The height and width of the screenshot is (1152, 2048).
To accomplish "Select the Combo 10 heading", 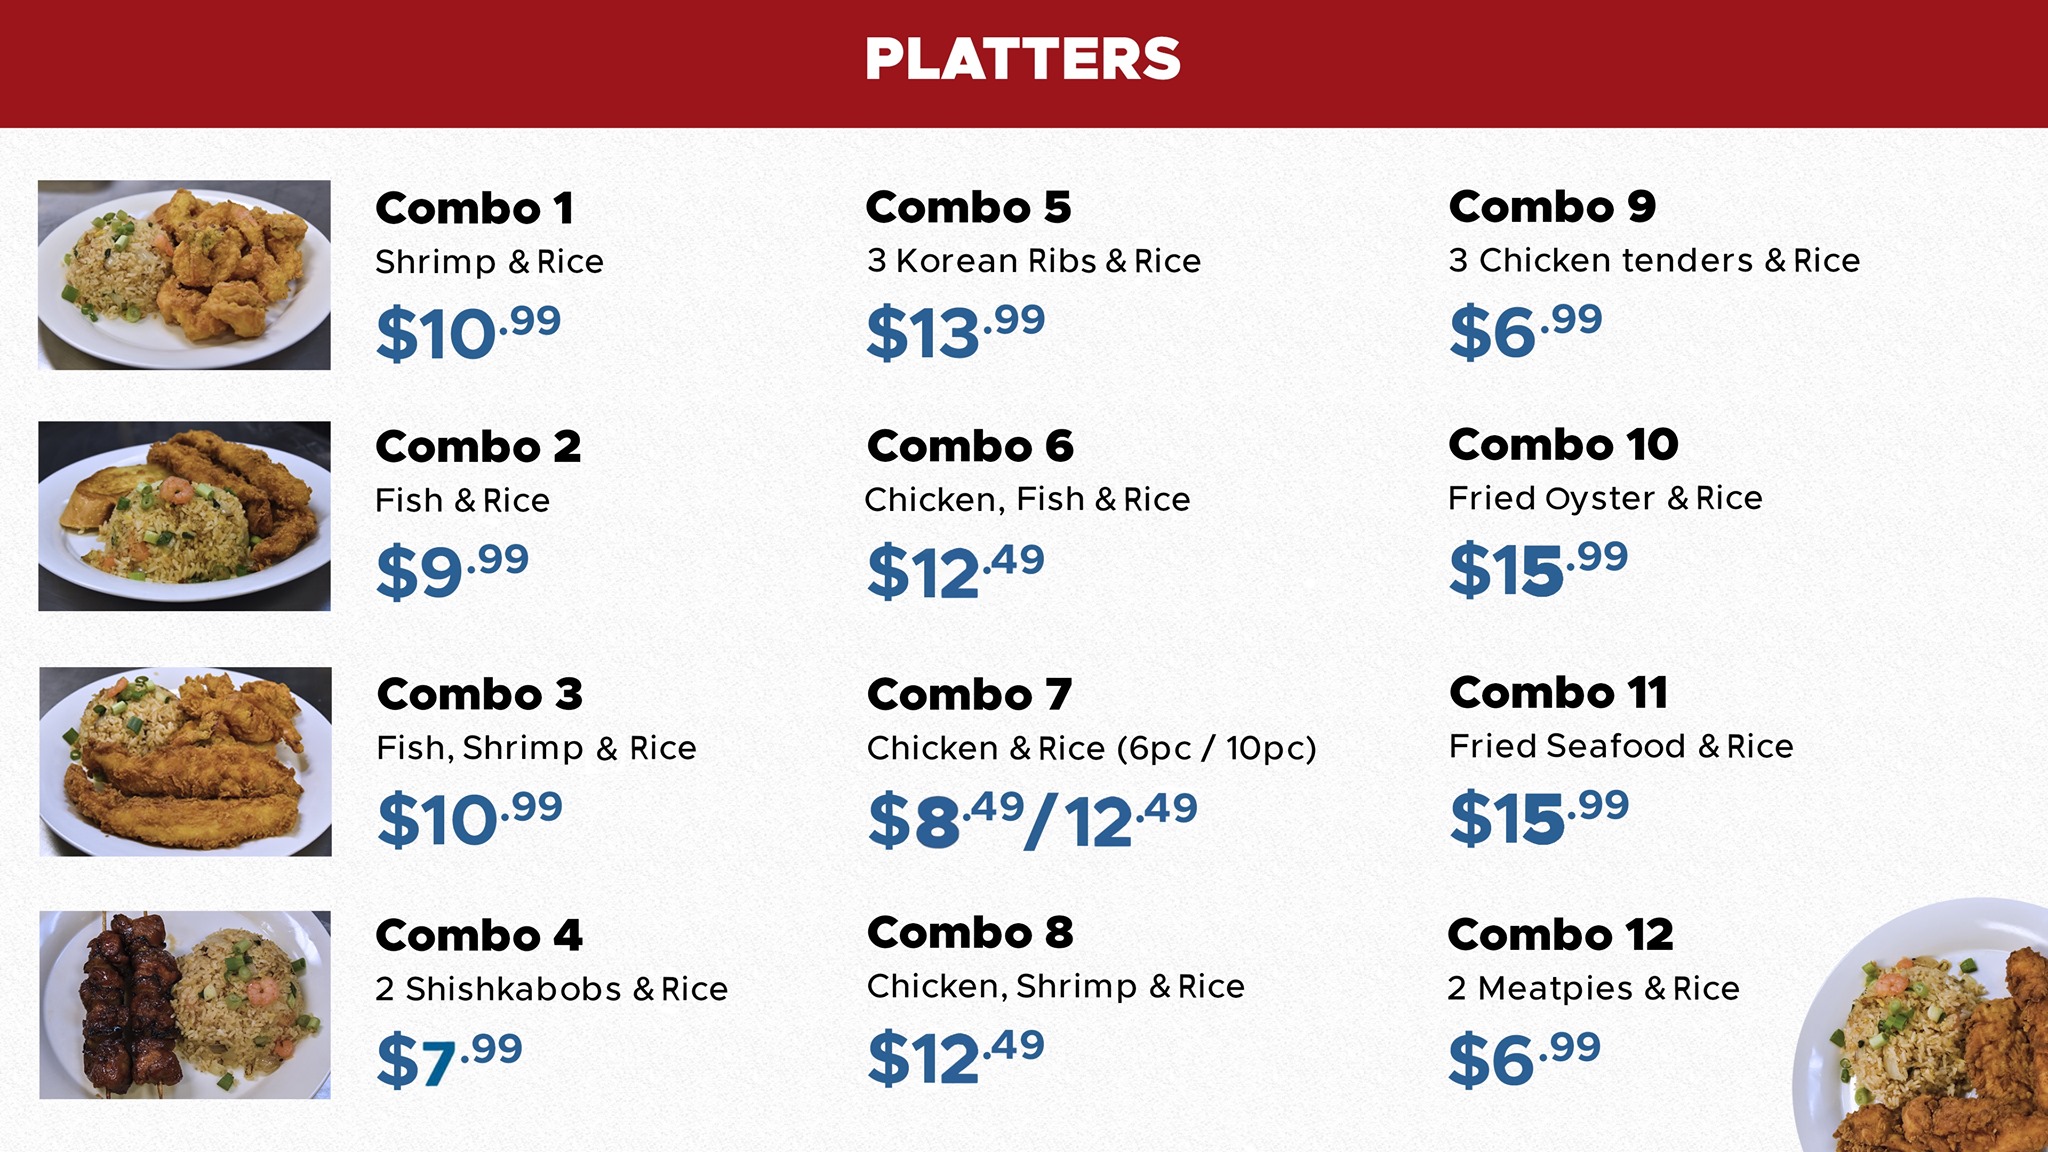I will pyautogui.click(x=1563, y=445).
